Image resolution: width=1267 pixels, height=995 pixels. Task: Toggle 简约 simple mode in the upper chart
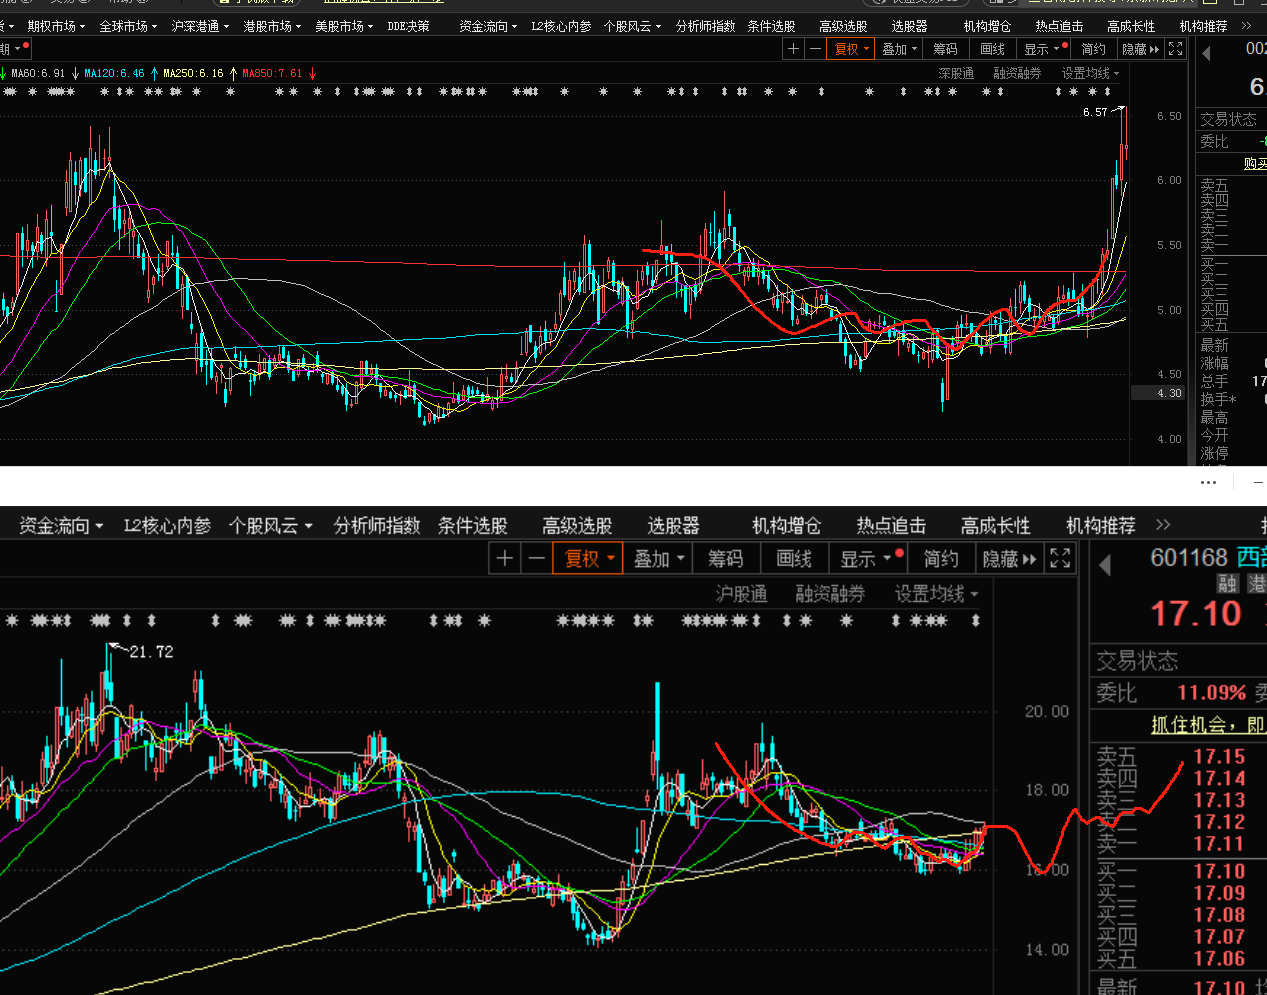pos(1093,49)
